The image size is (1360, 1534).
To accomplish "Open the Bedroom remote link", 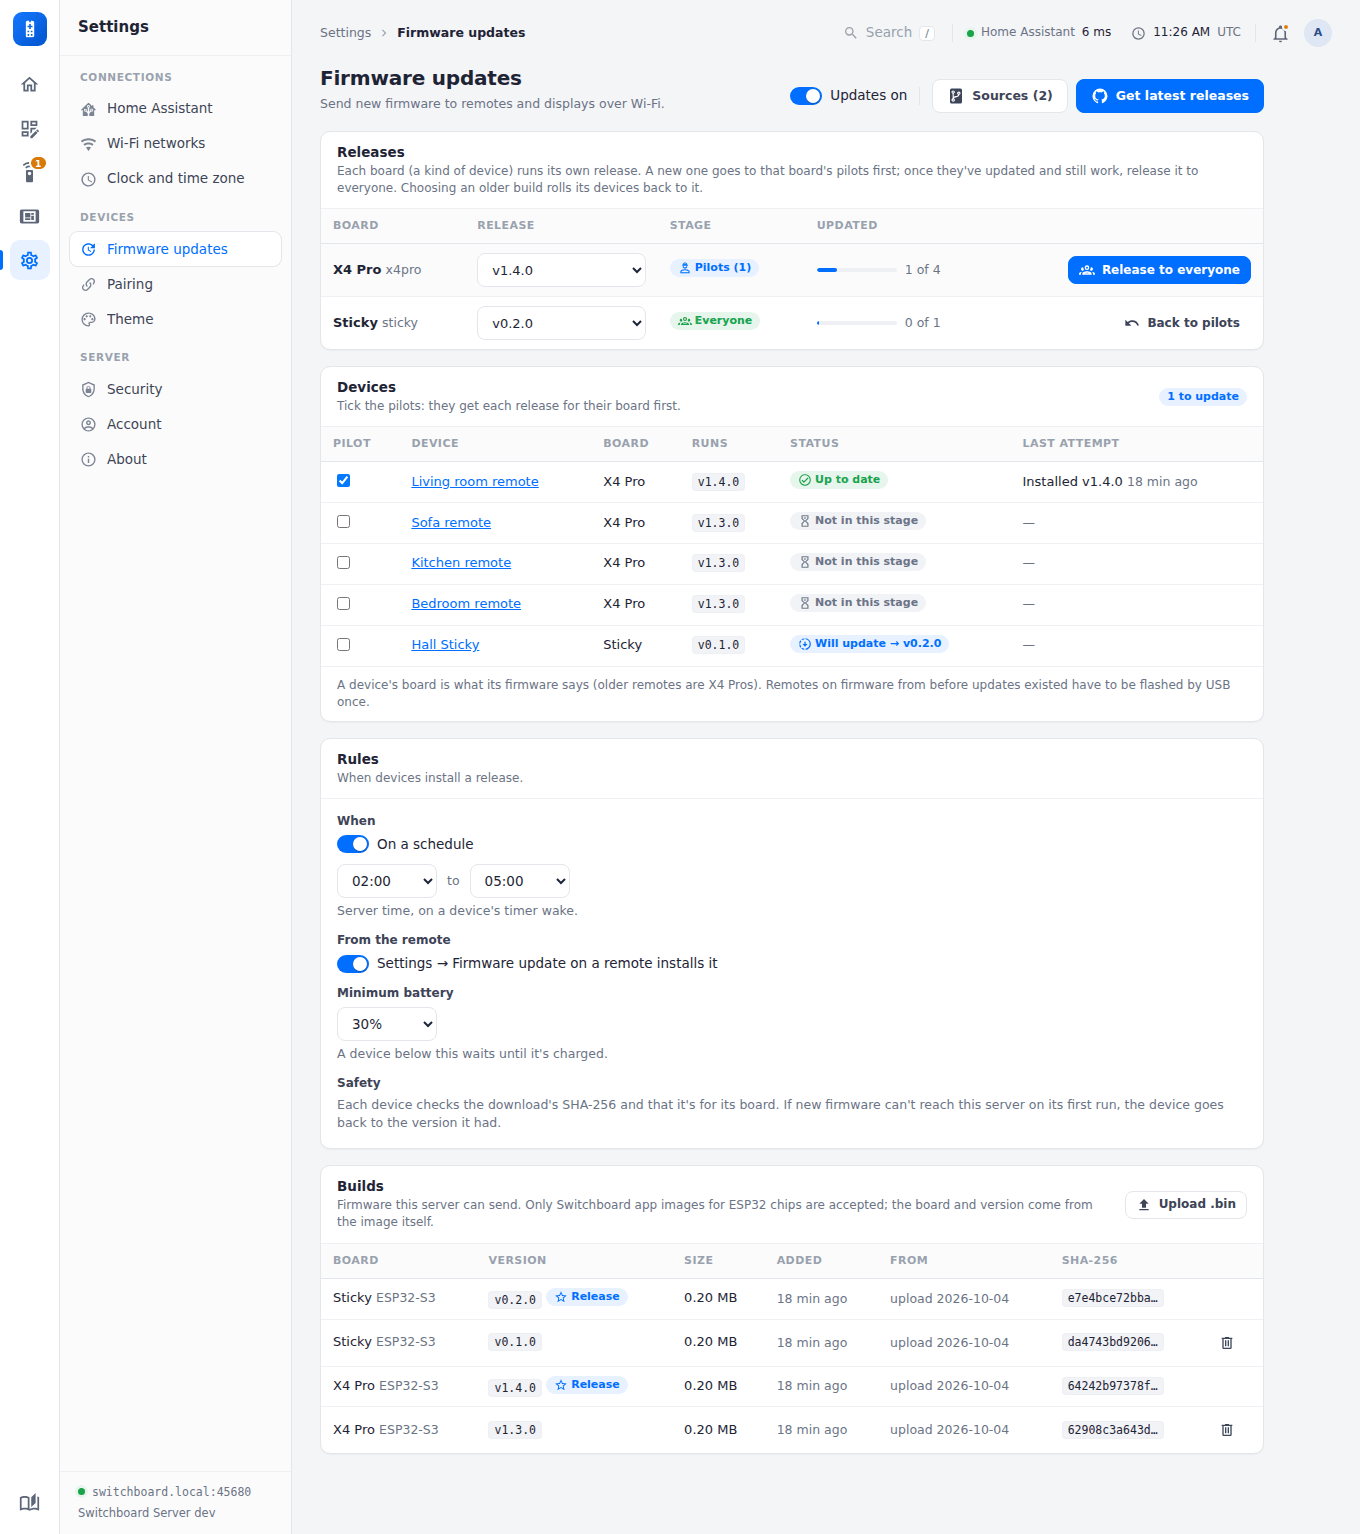I will tap(466, 604).
